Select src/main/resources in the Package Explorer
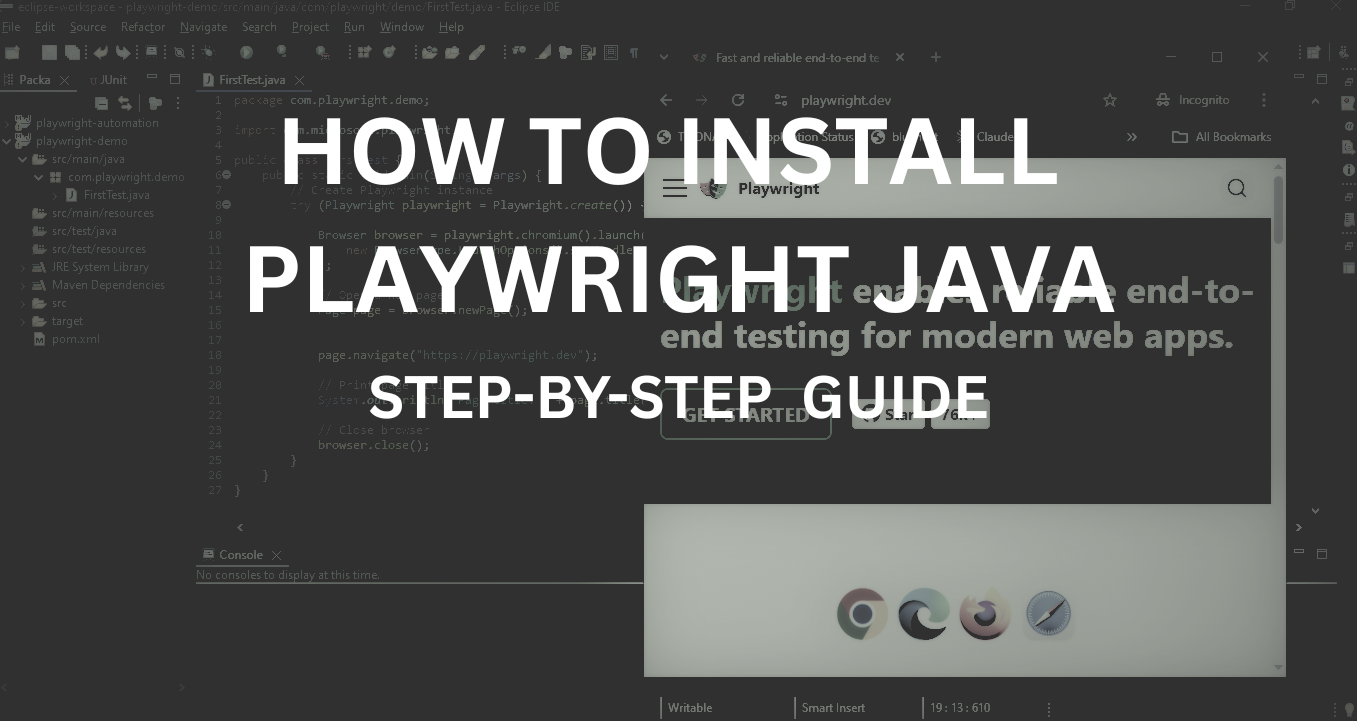The width and height of the screenshot is (1357, 721). pos(103,213)
